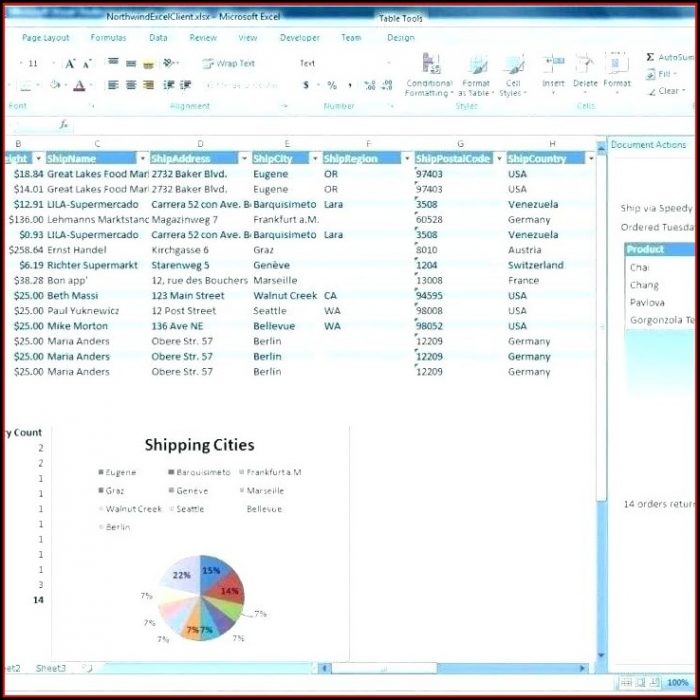Apply the red font color
Screen dimensions: 700x700
(x=79, y=85)
